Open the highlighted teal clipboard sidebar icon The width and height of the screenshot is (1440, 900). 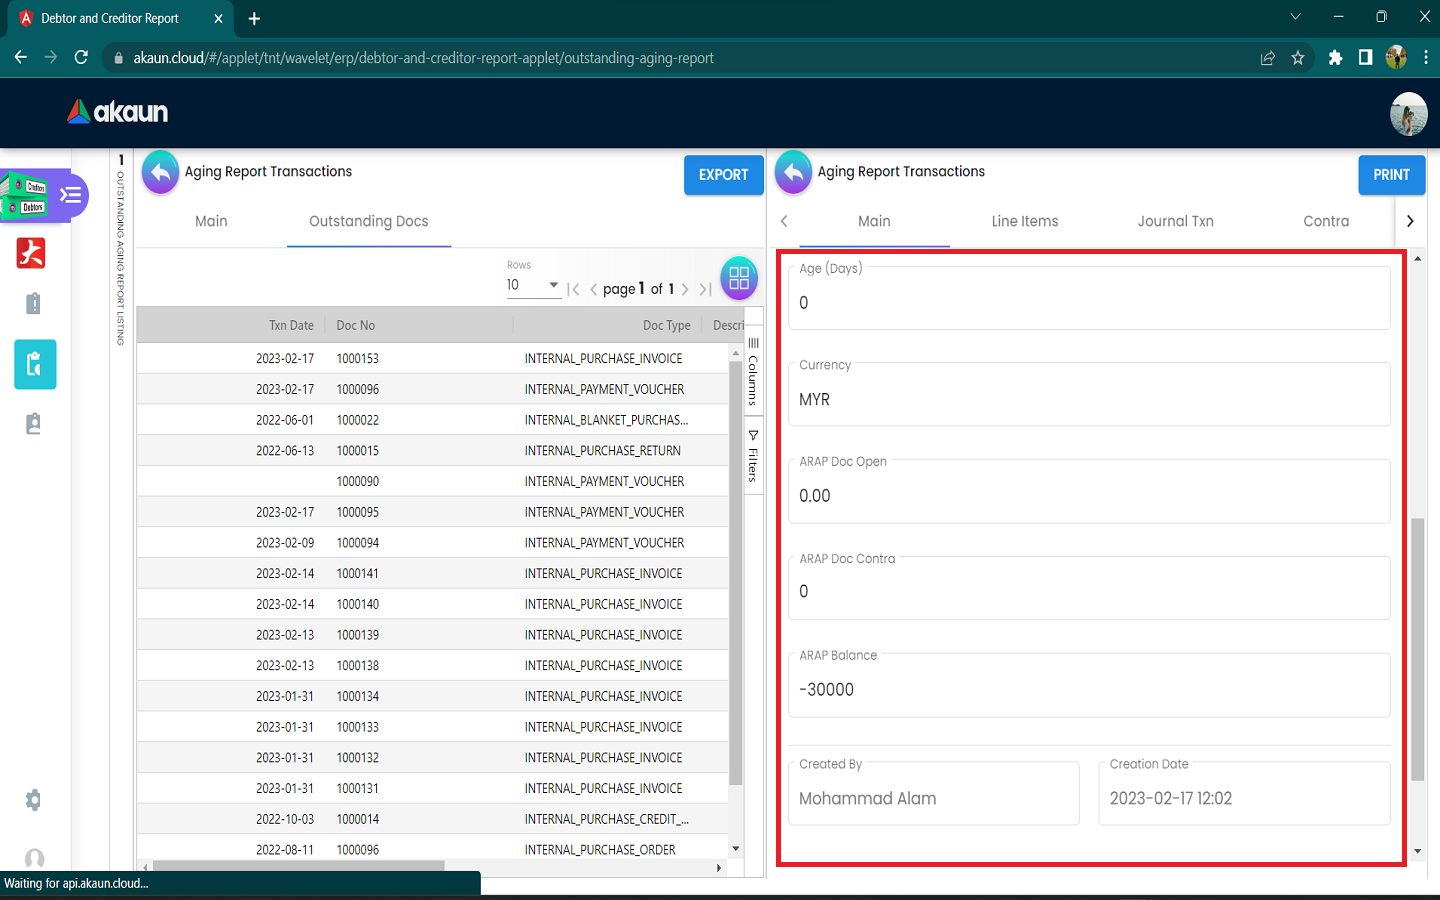point(35,364)
